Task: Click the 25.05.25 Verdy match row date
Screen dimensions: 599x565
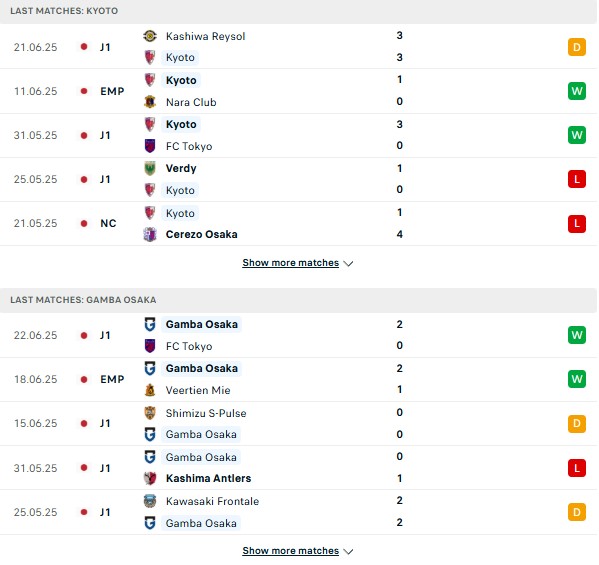Action: tap(36, 179)
